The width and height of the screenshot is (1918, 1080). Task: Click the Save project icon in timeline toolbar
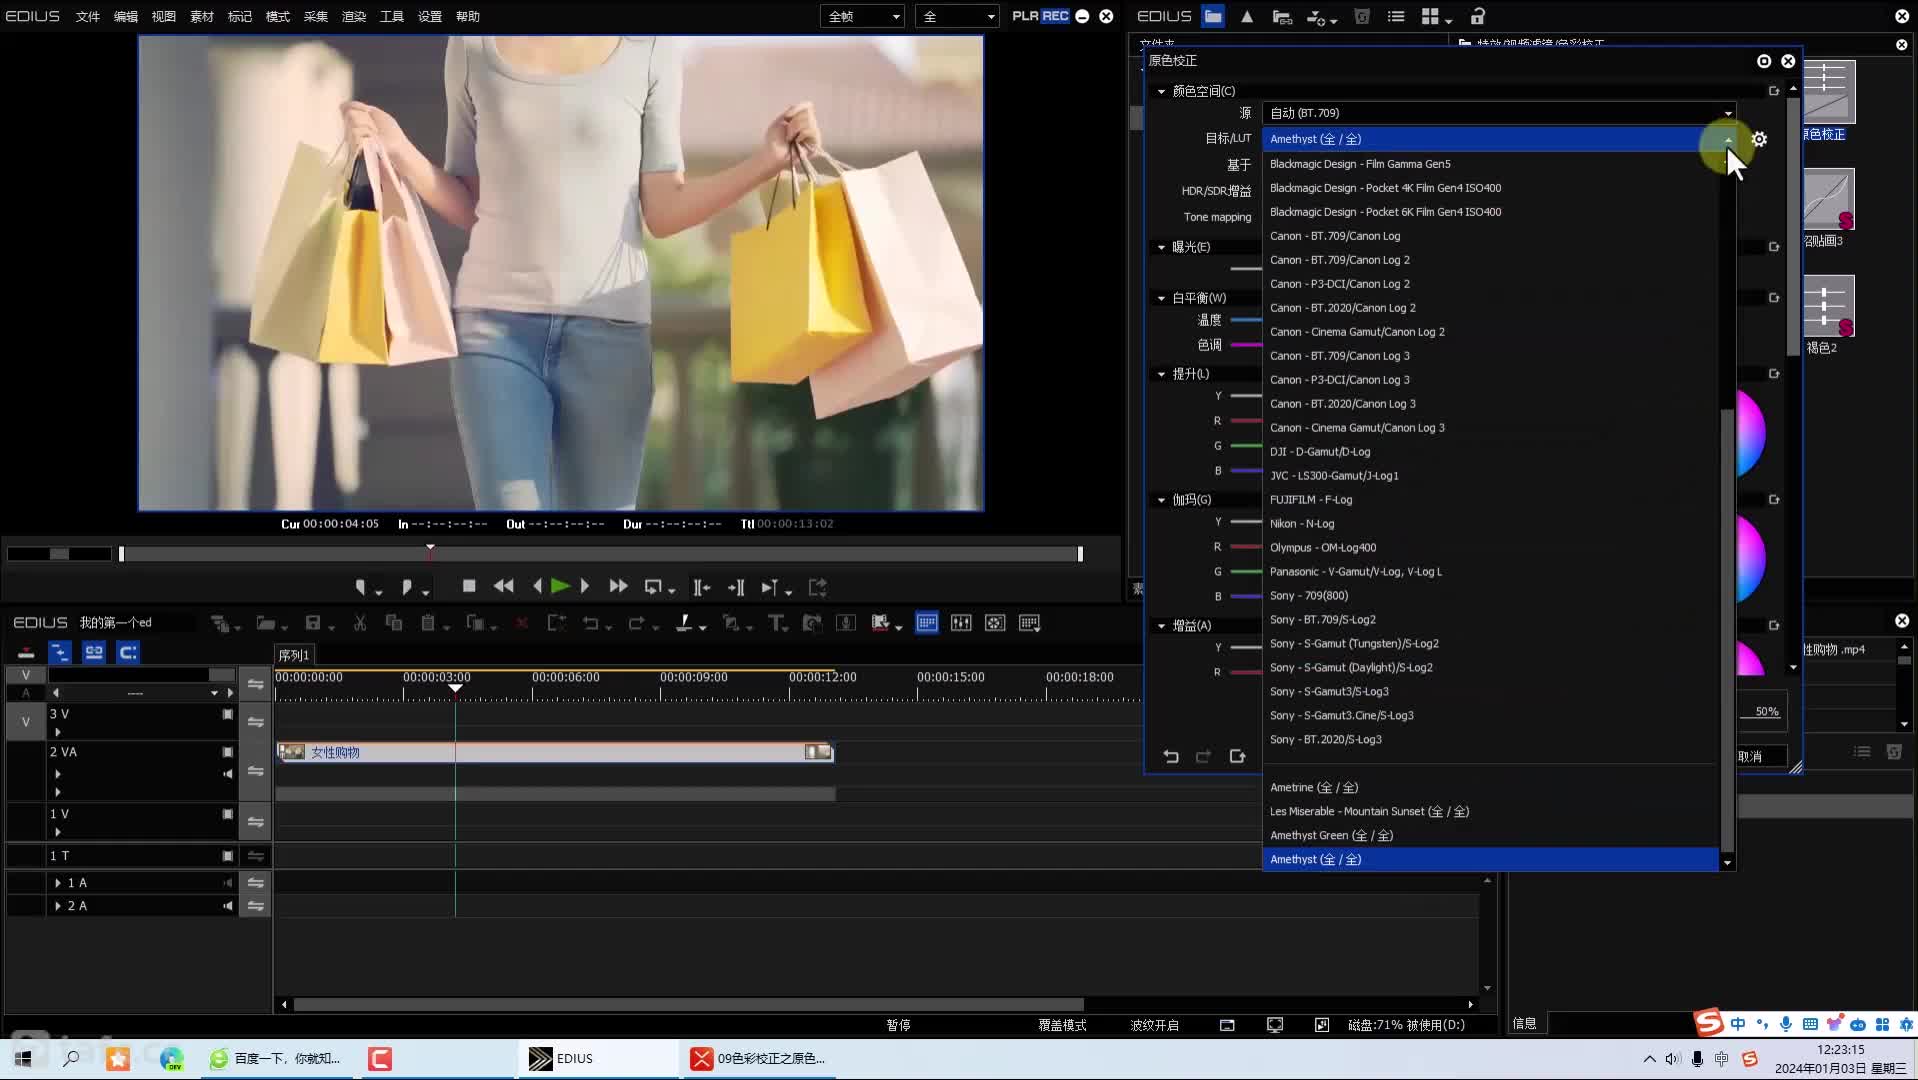coord(313,623)
